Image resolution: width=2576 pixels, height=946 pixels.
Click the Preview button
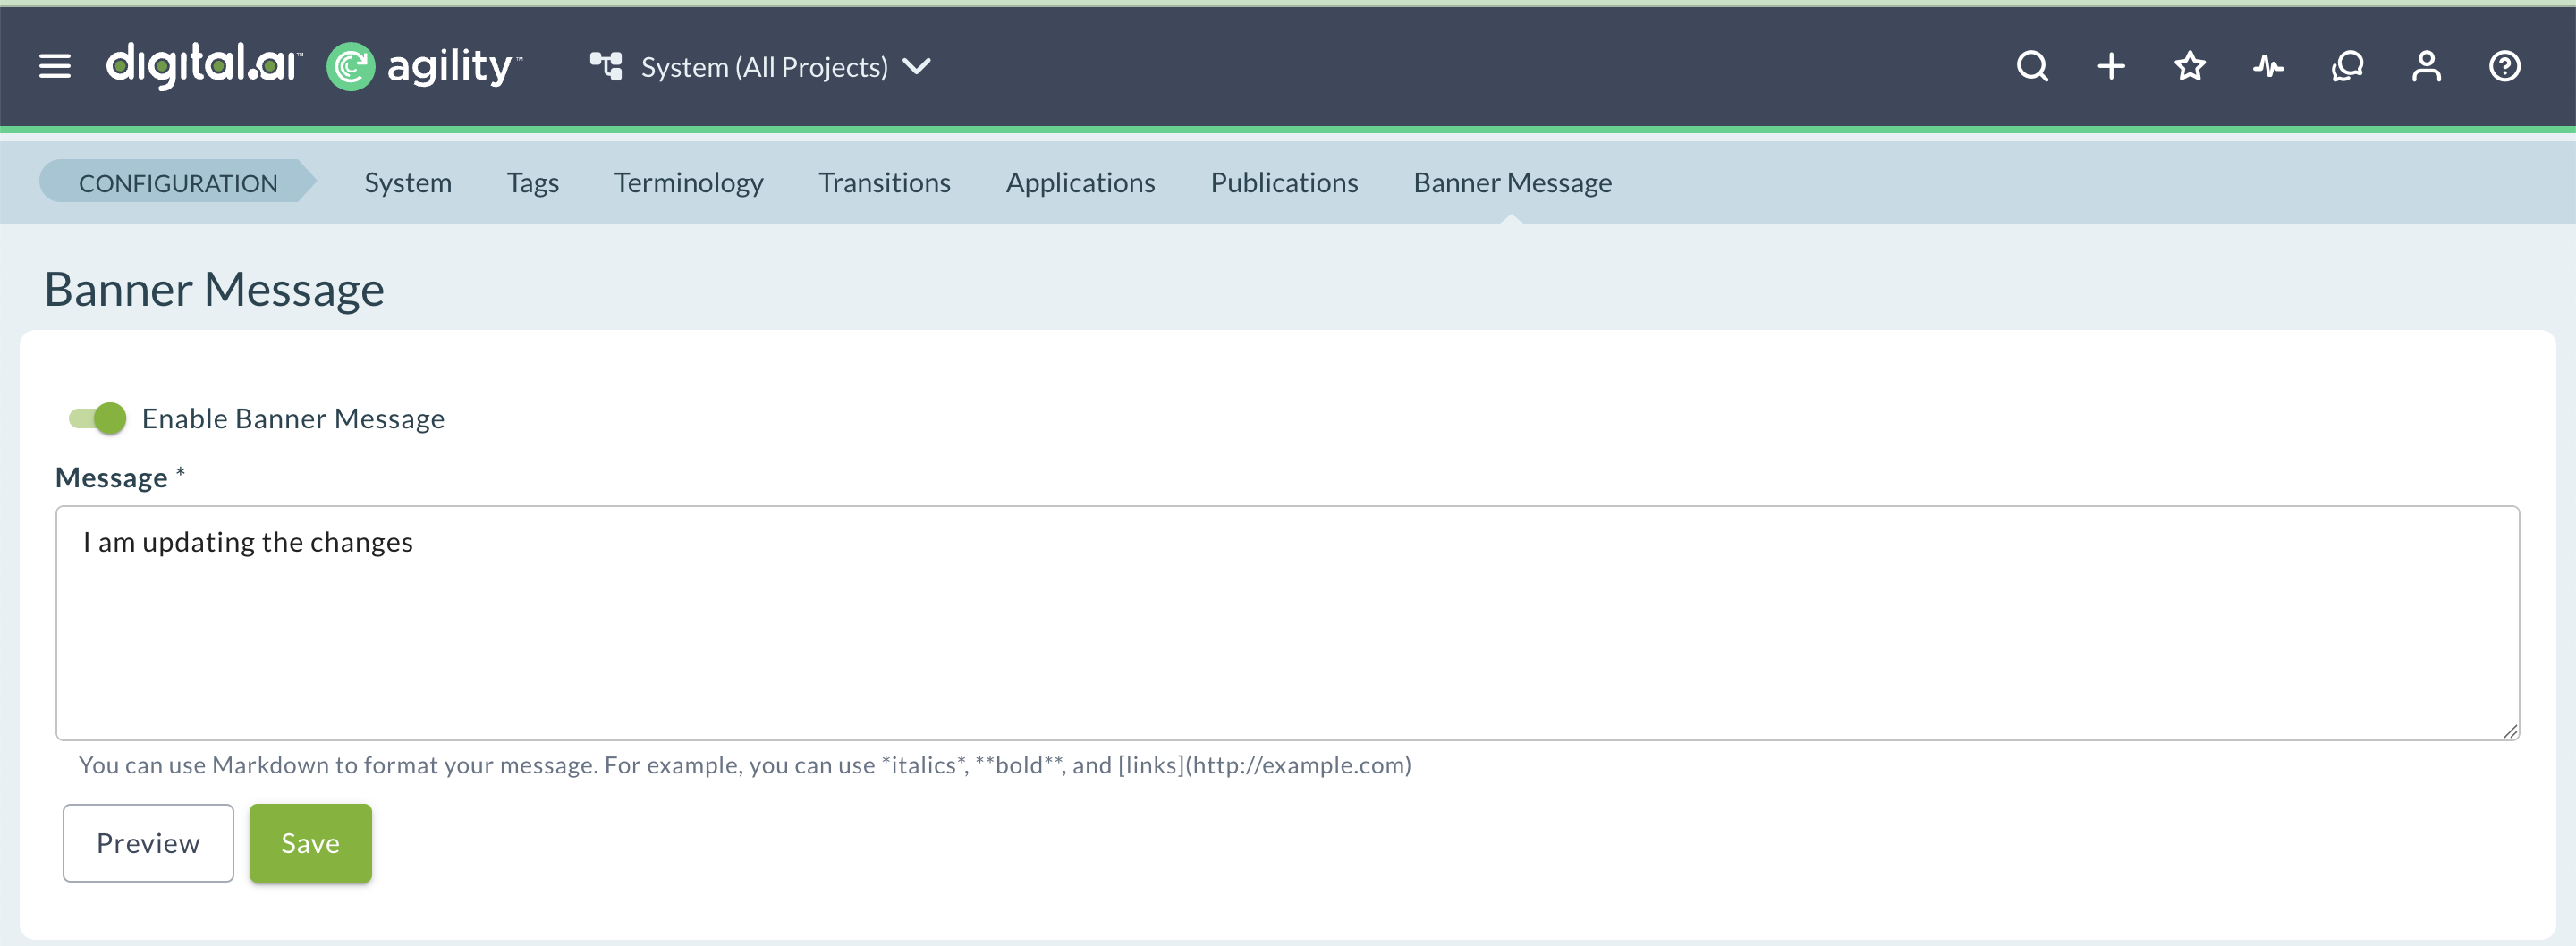pos(148,843)
